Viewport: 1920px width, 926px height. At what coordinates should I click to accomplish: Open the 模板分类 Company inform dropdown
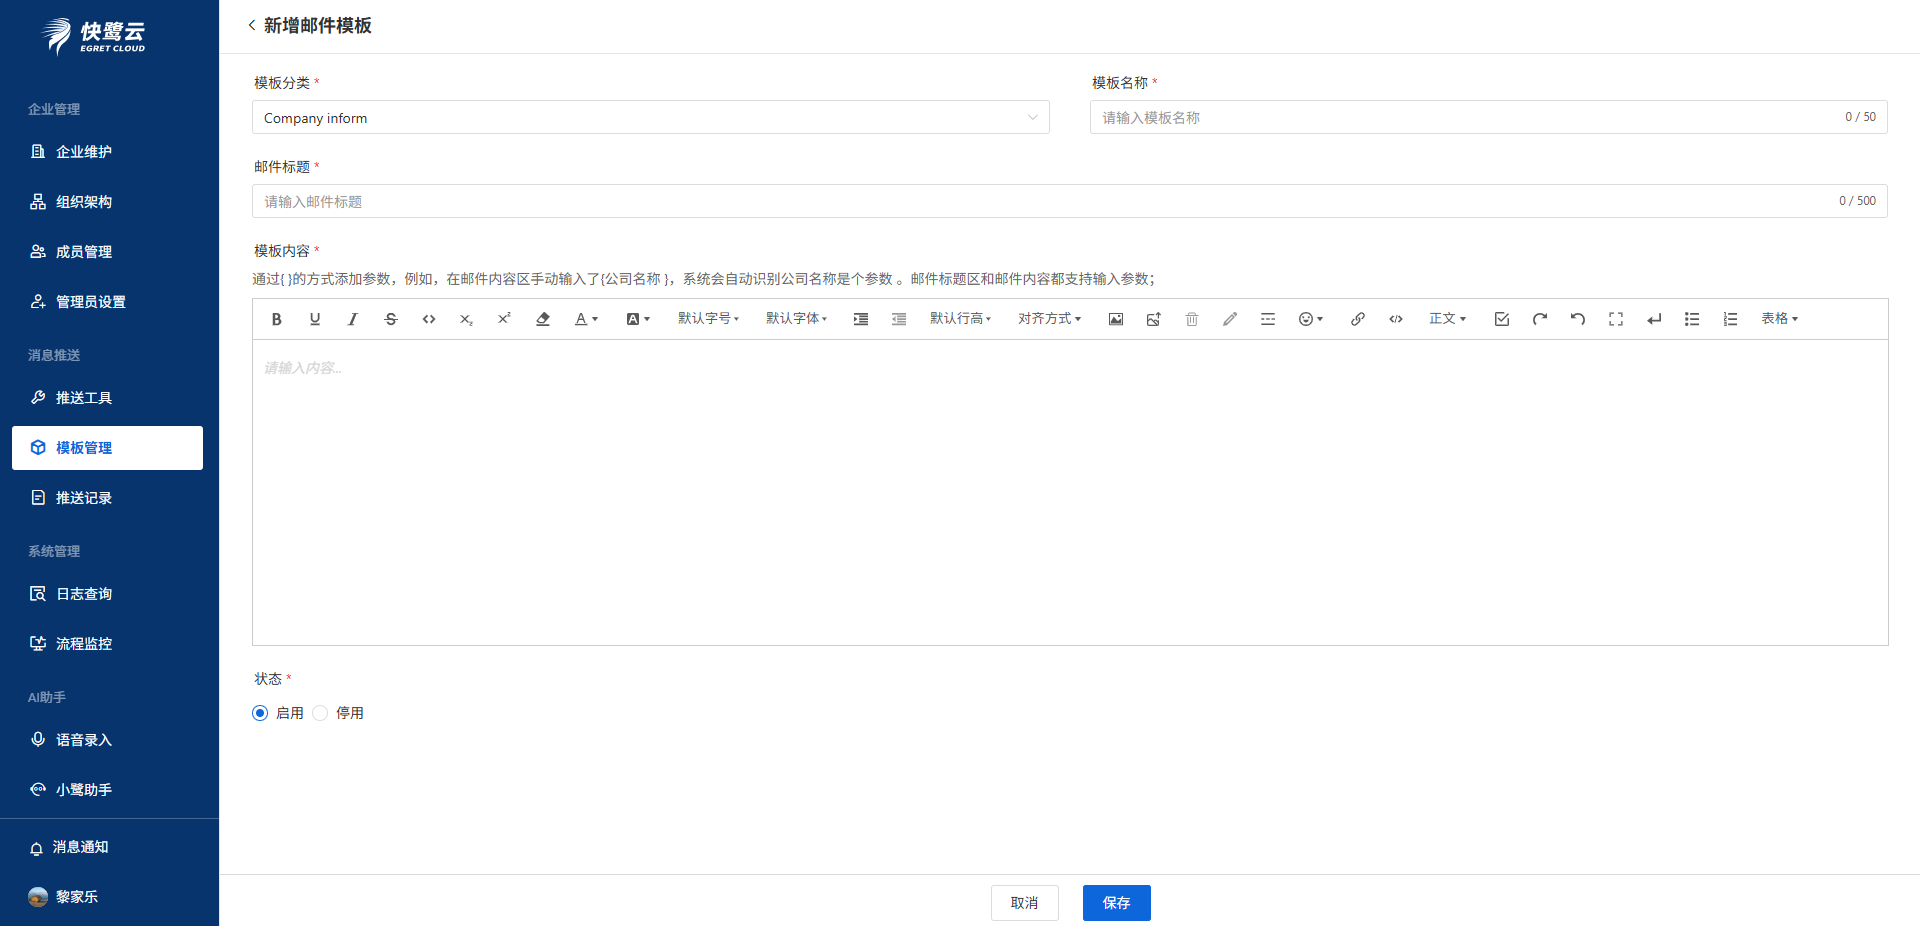coord(650,117)
